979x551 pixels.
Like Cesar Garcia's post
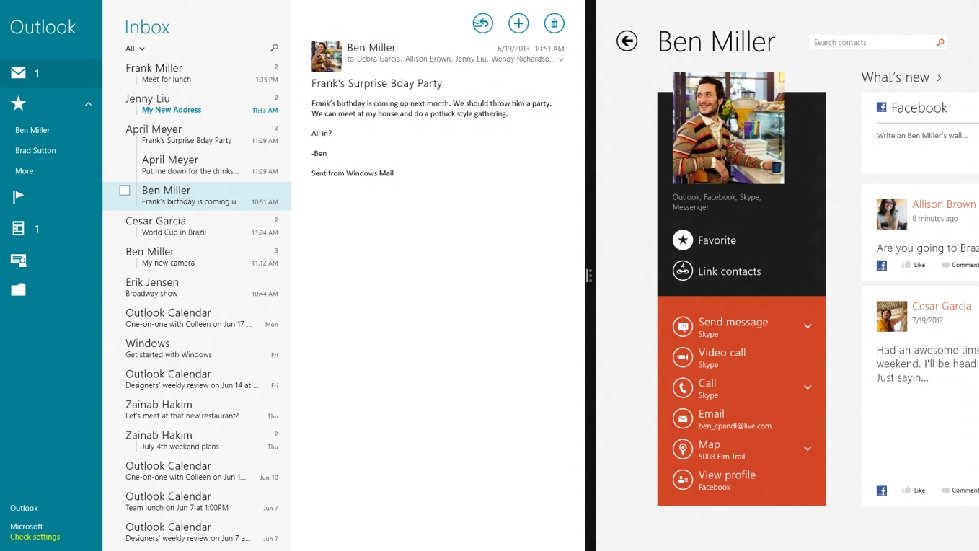coord(913,490)
